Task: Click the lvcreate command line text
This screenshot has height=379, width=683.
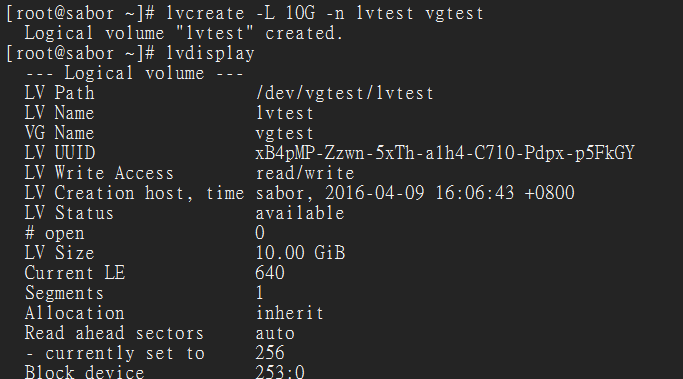Action: pyautogui.click(x=325, y=13)
